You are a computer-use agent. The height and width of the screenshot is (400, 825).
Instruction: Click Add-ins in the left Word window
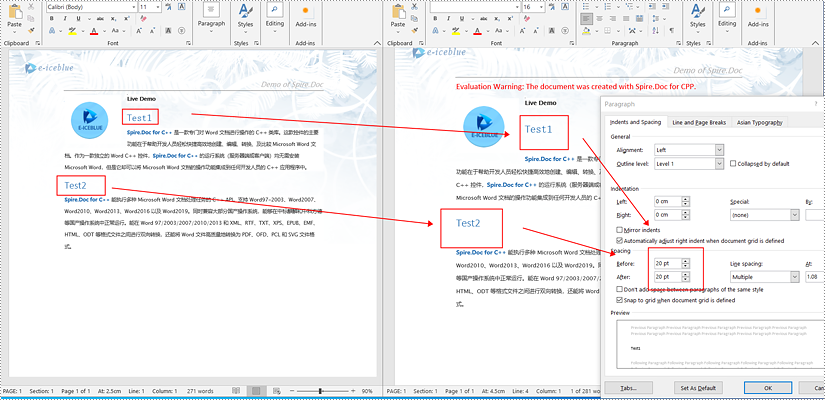[306, 17]
